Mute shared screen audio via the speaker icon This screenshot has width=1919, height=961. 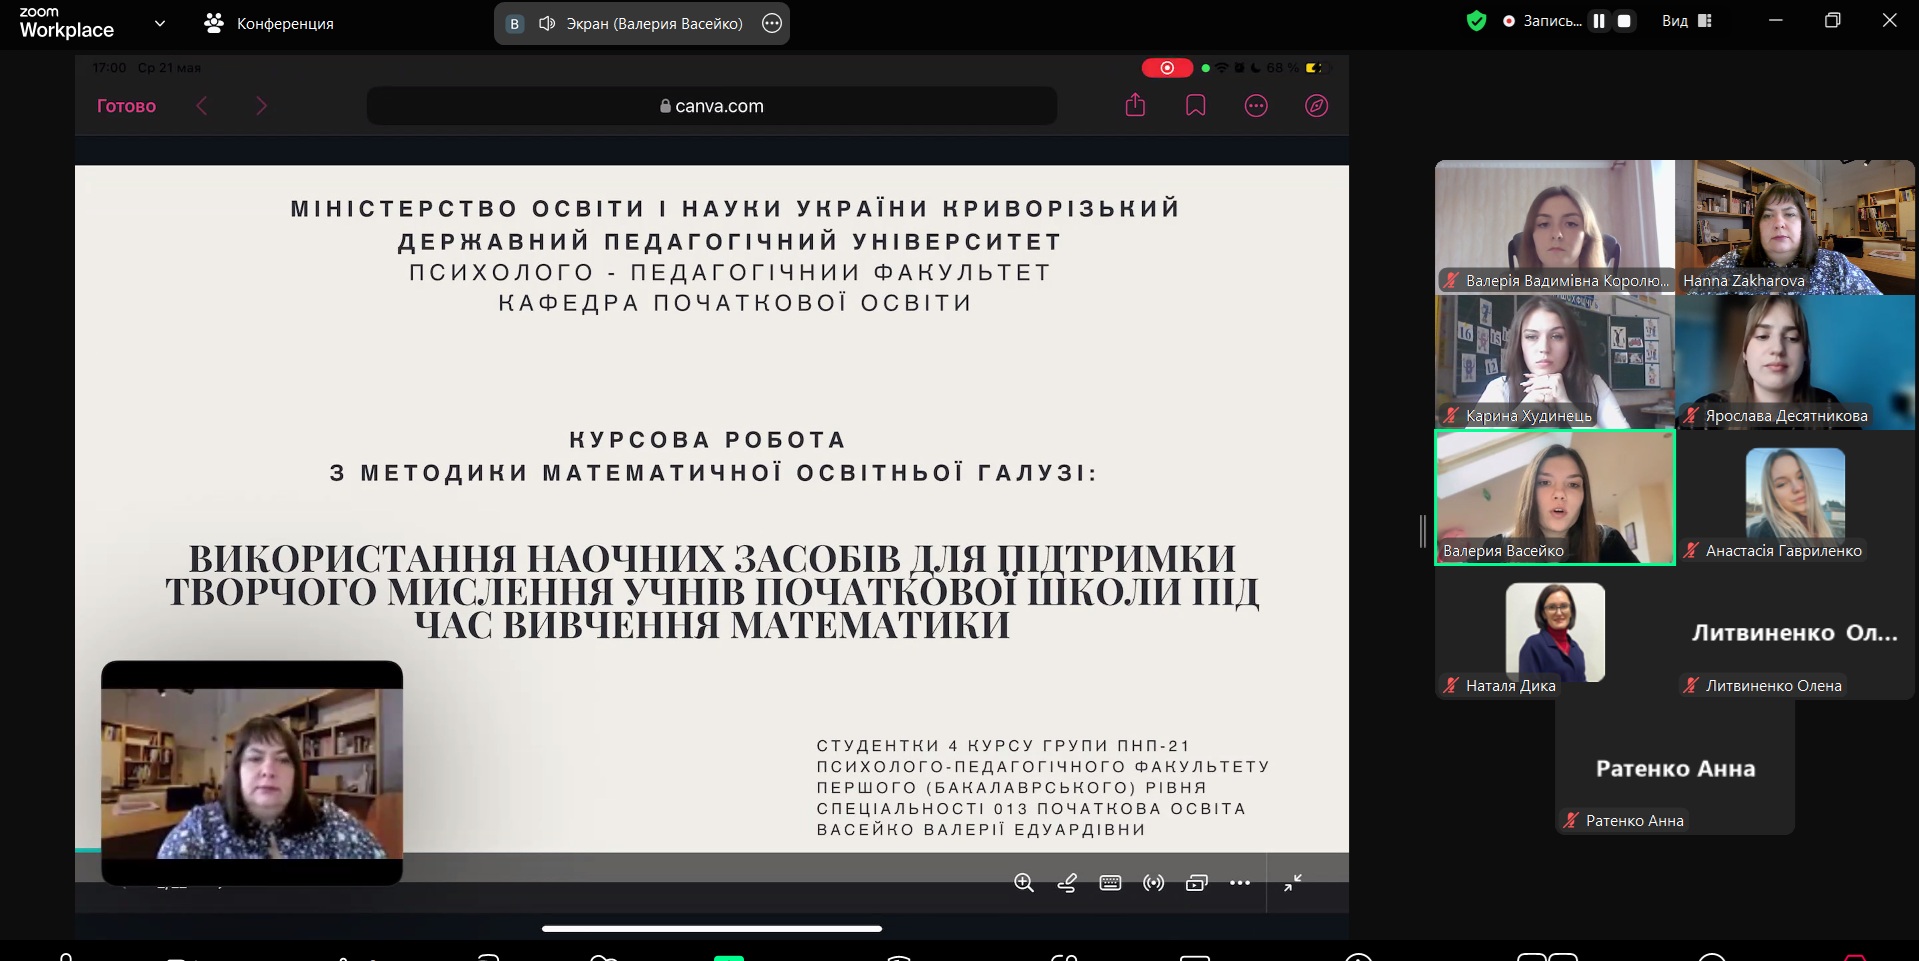[x=546, y=22]
